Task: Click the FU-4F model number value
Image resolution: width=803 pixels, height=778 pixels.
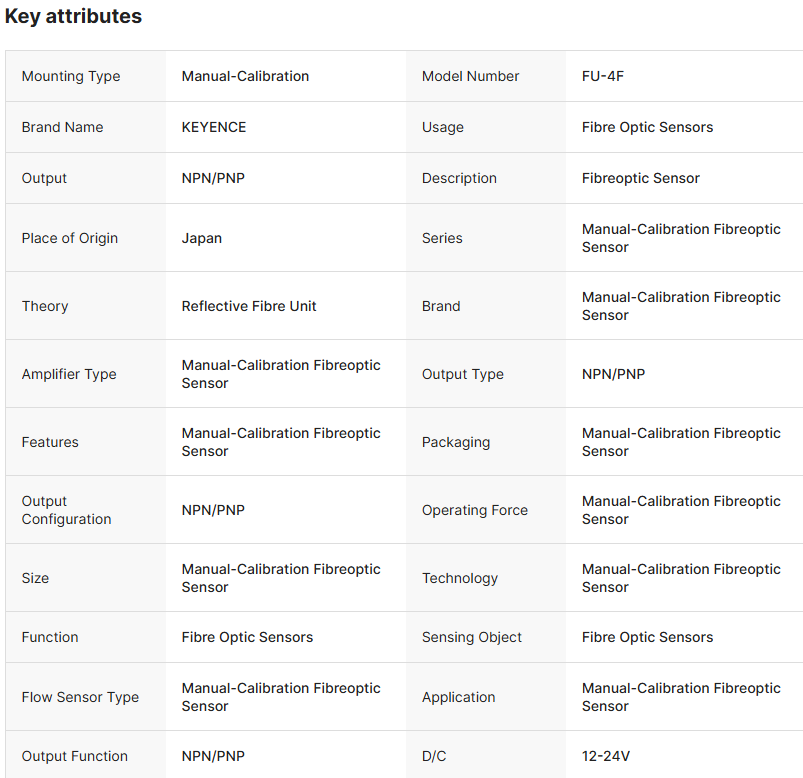Action: [x=603, y=76]
